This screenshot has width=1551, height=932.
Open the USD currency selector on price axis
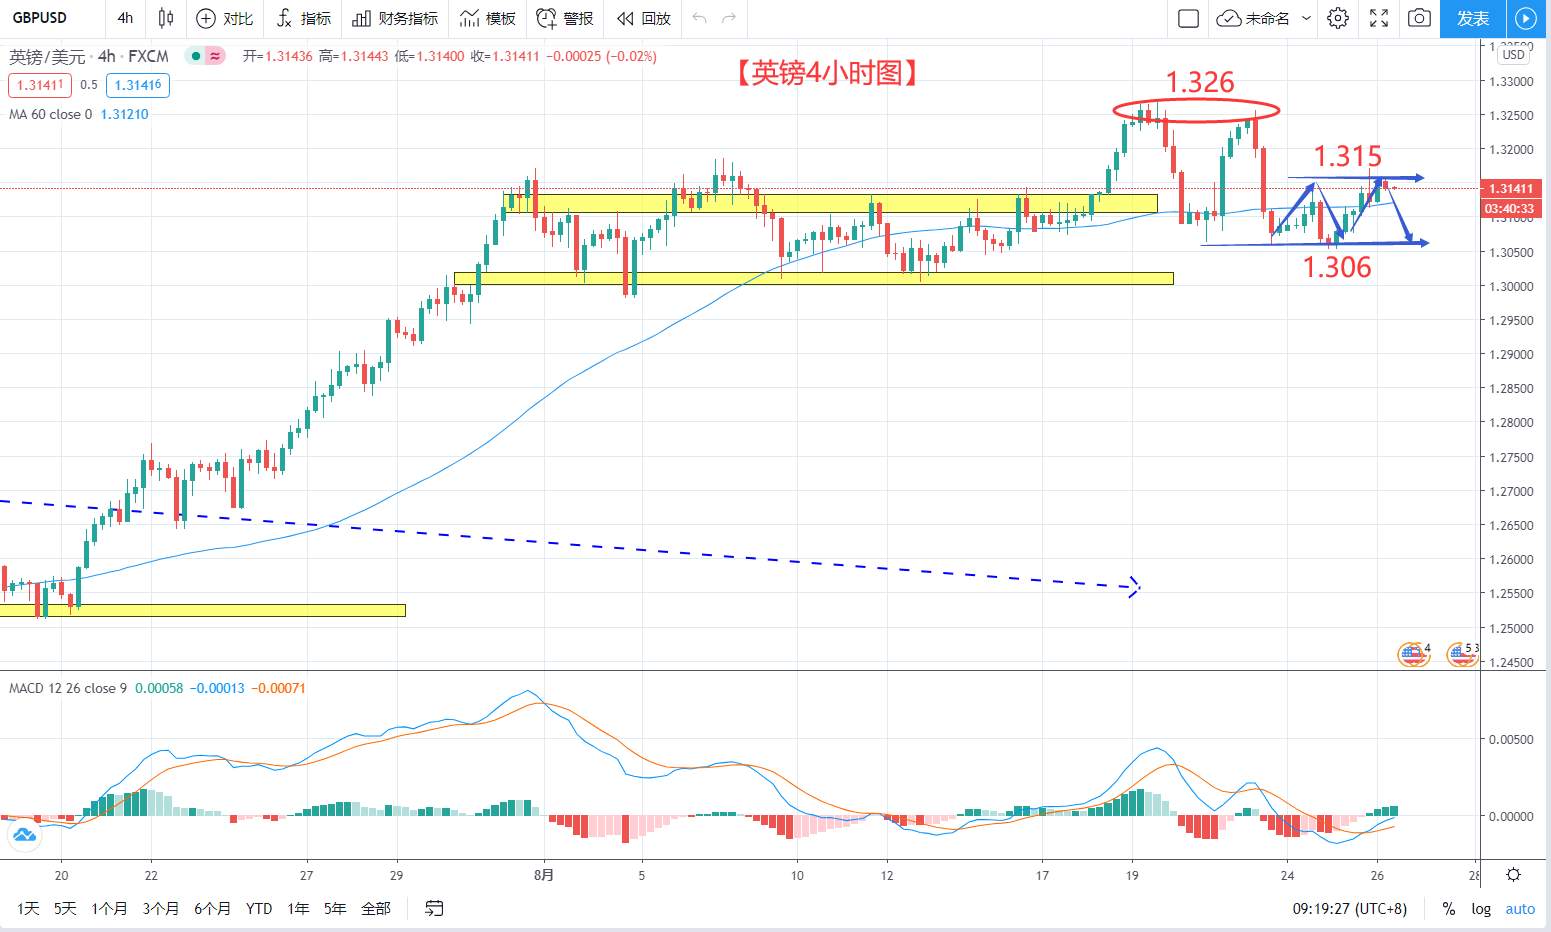1513,55
